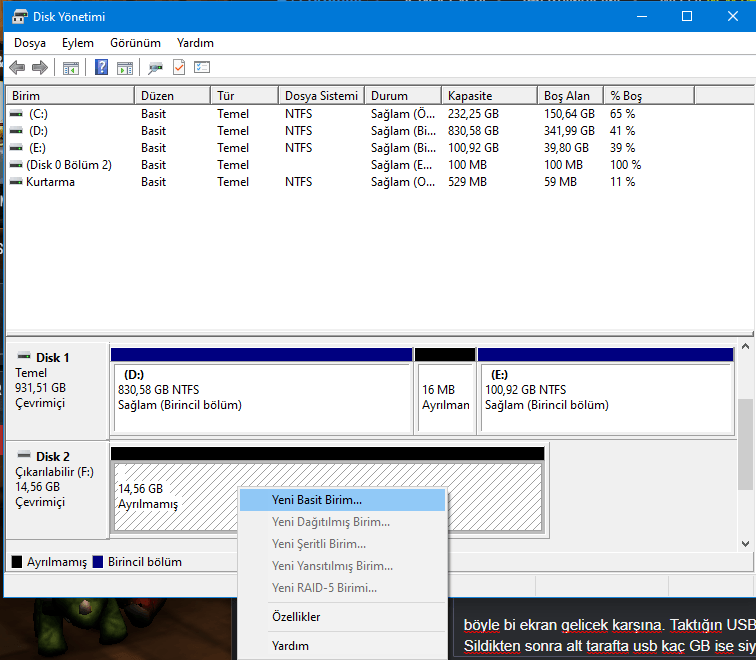Click the Disk Yönetimi title bar icon
The image size is (756, 660).
(x=20, y=17)
